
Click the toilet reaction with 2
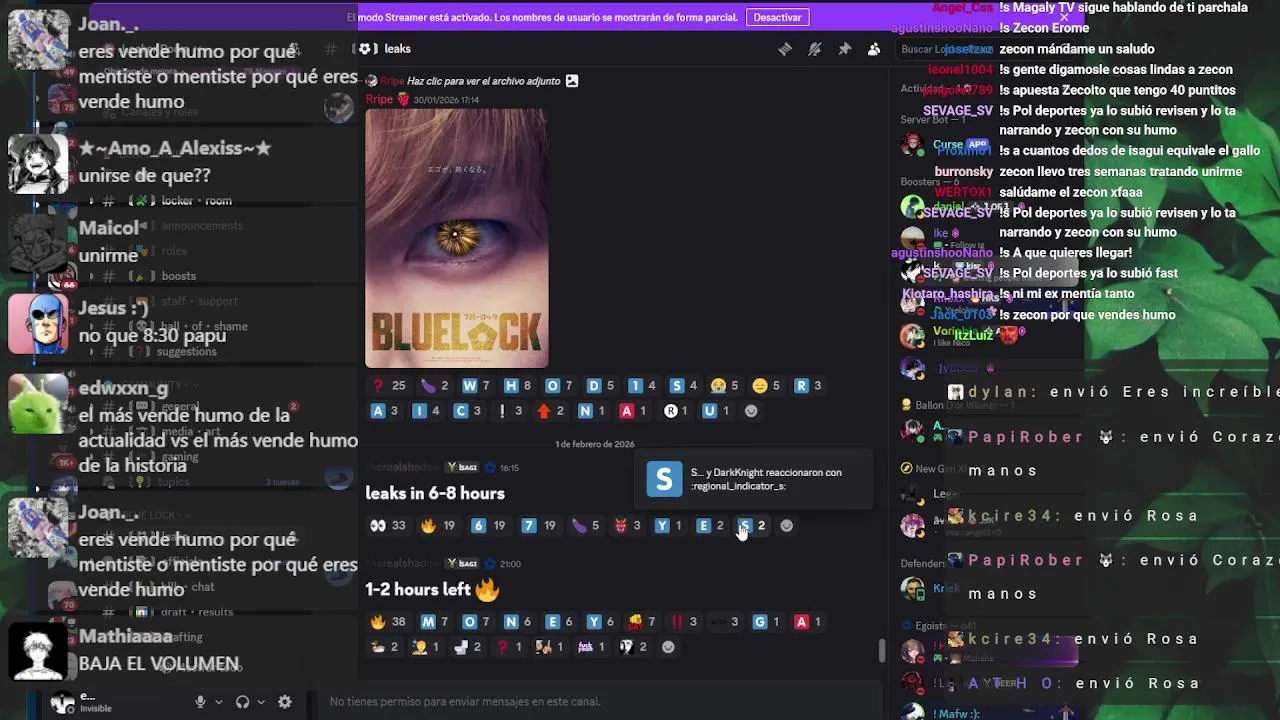pos(469,647)
